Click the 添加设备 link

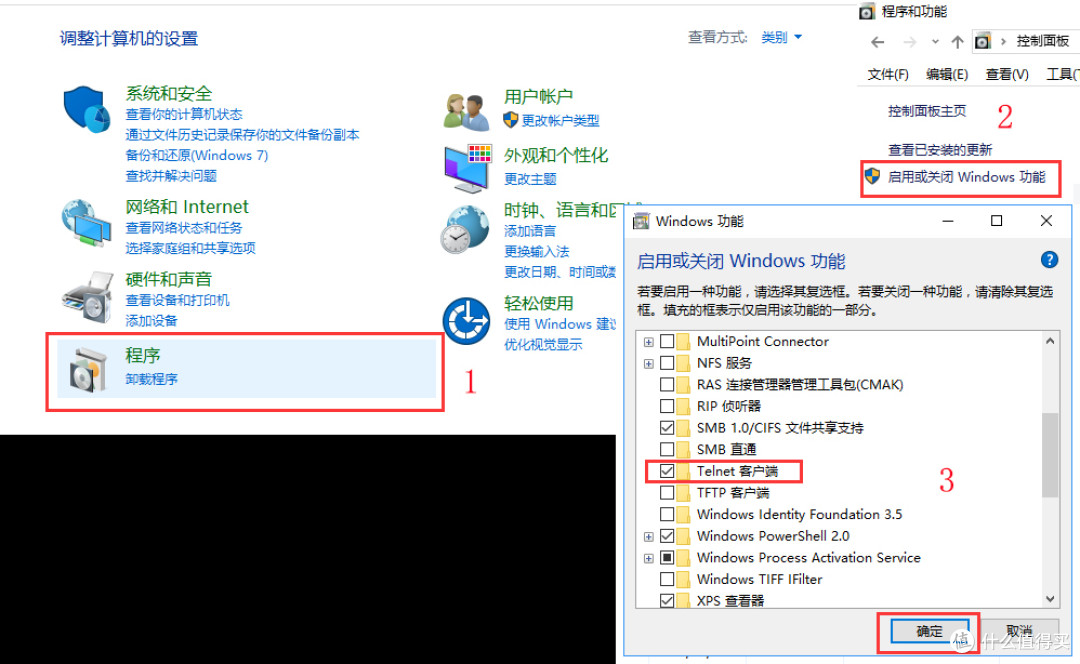point(152,321)
